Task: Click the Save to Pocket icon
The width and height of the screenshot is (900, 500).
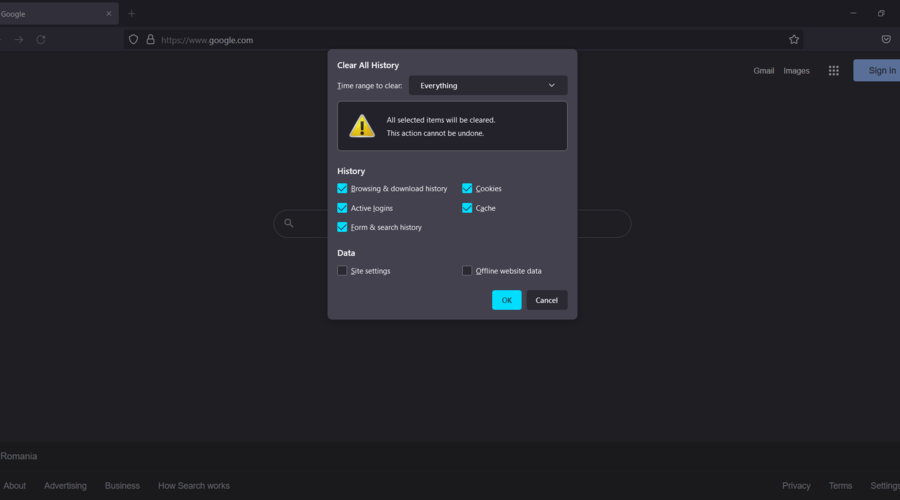Action: pos(886,40)
